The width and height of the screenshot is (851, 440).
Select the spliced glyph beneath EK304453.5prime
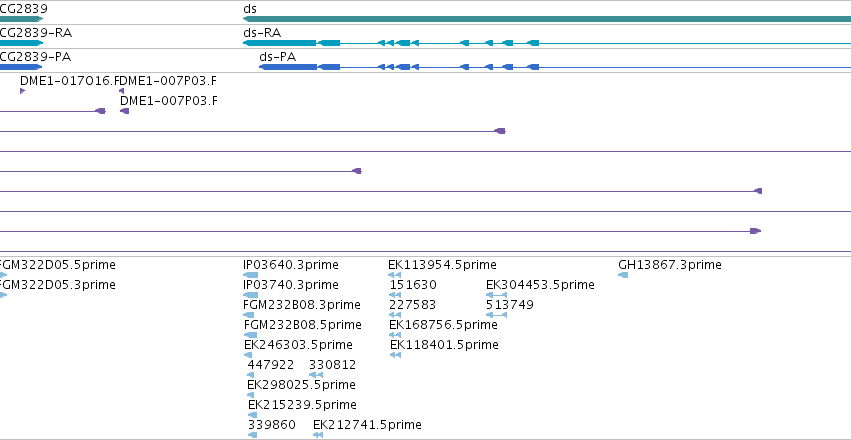point(497,295)
